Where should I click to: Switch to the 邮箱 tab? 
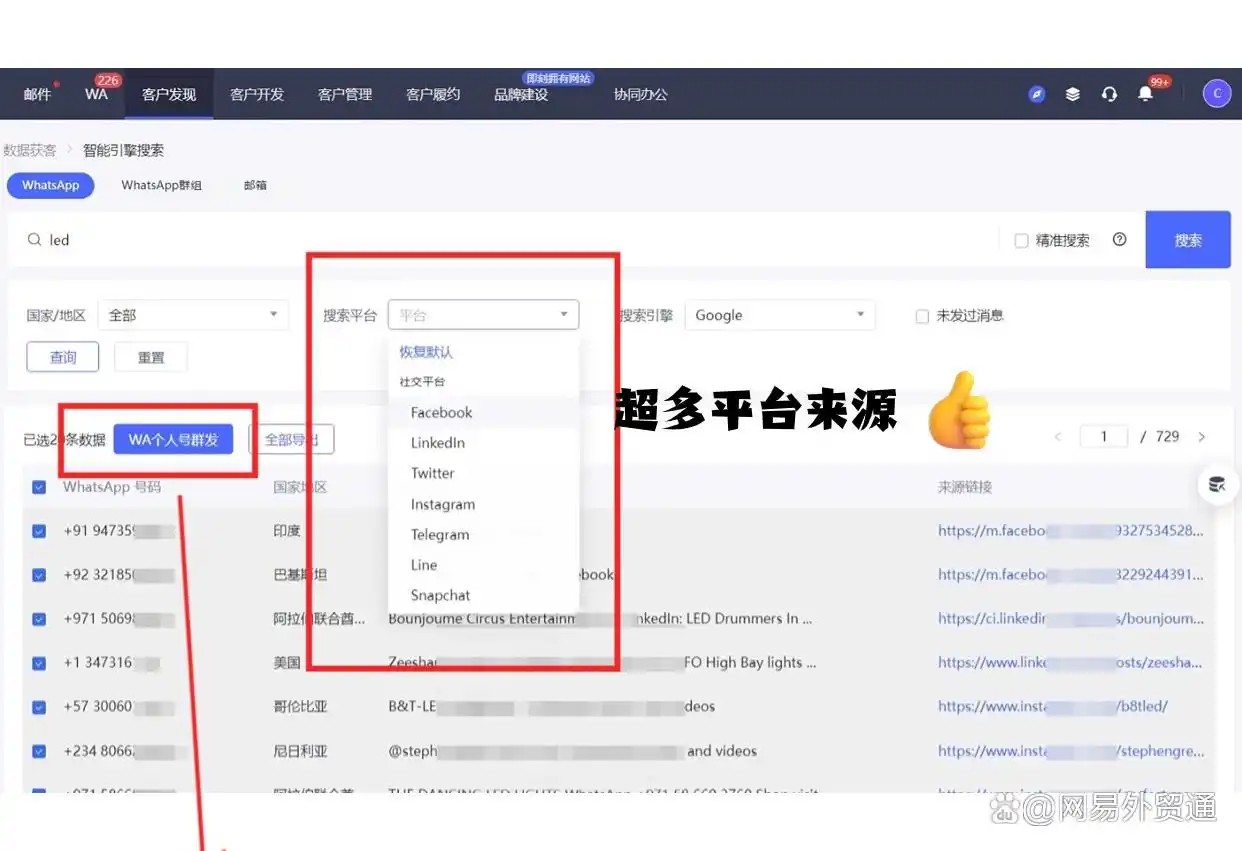[255, 185]
